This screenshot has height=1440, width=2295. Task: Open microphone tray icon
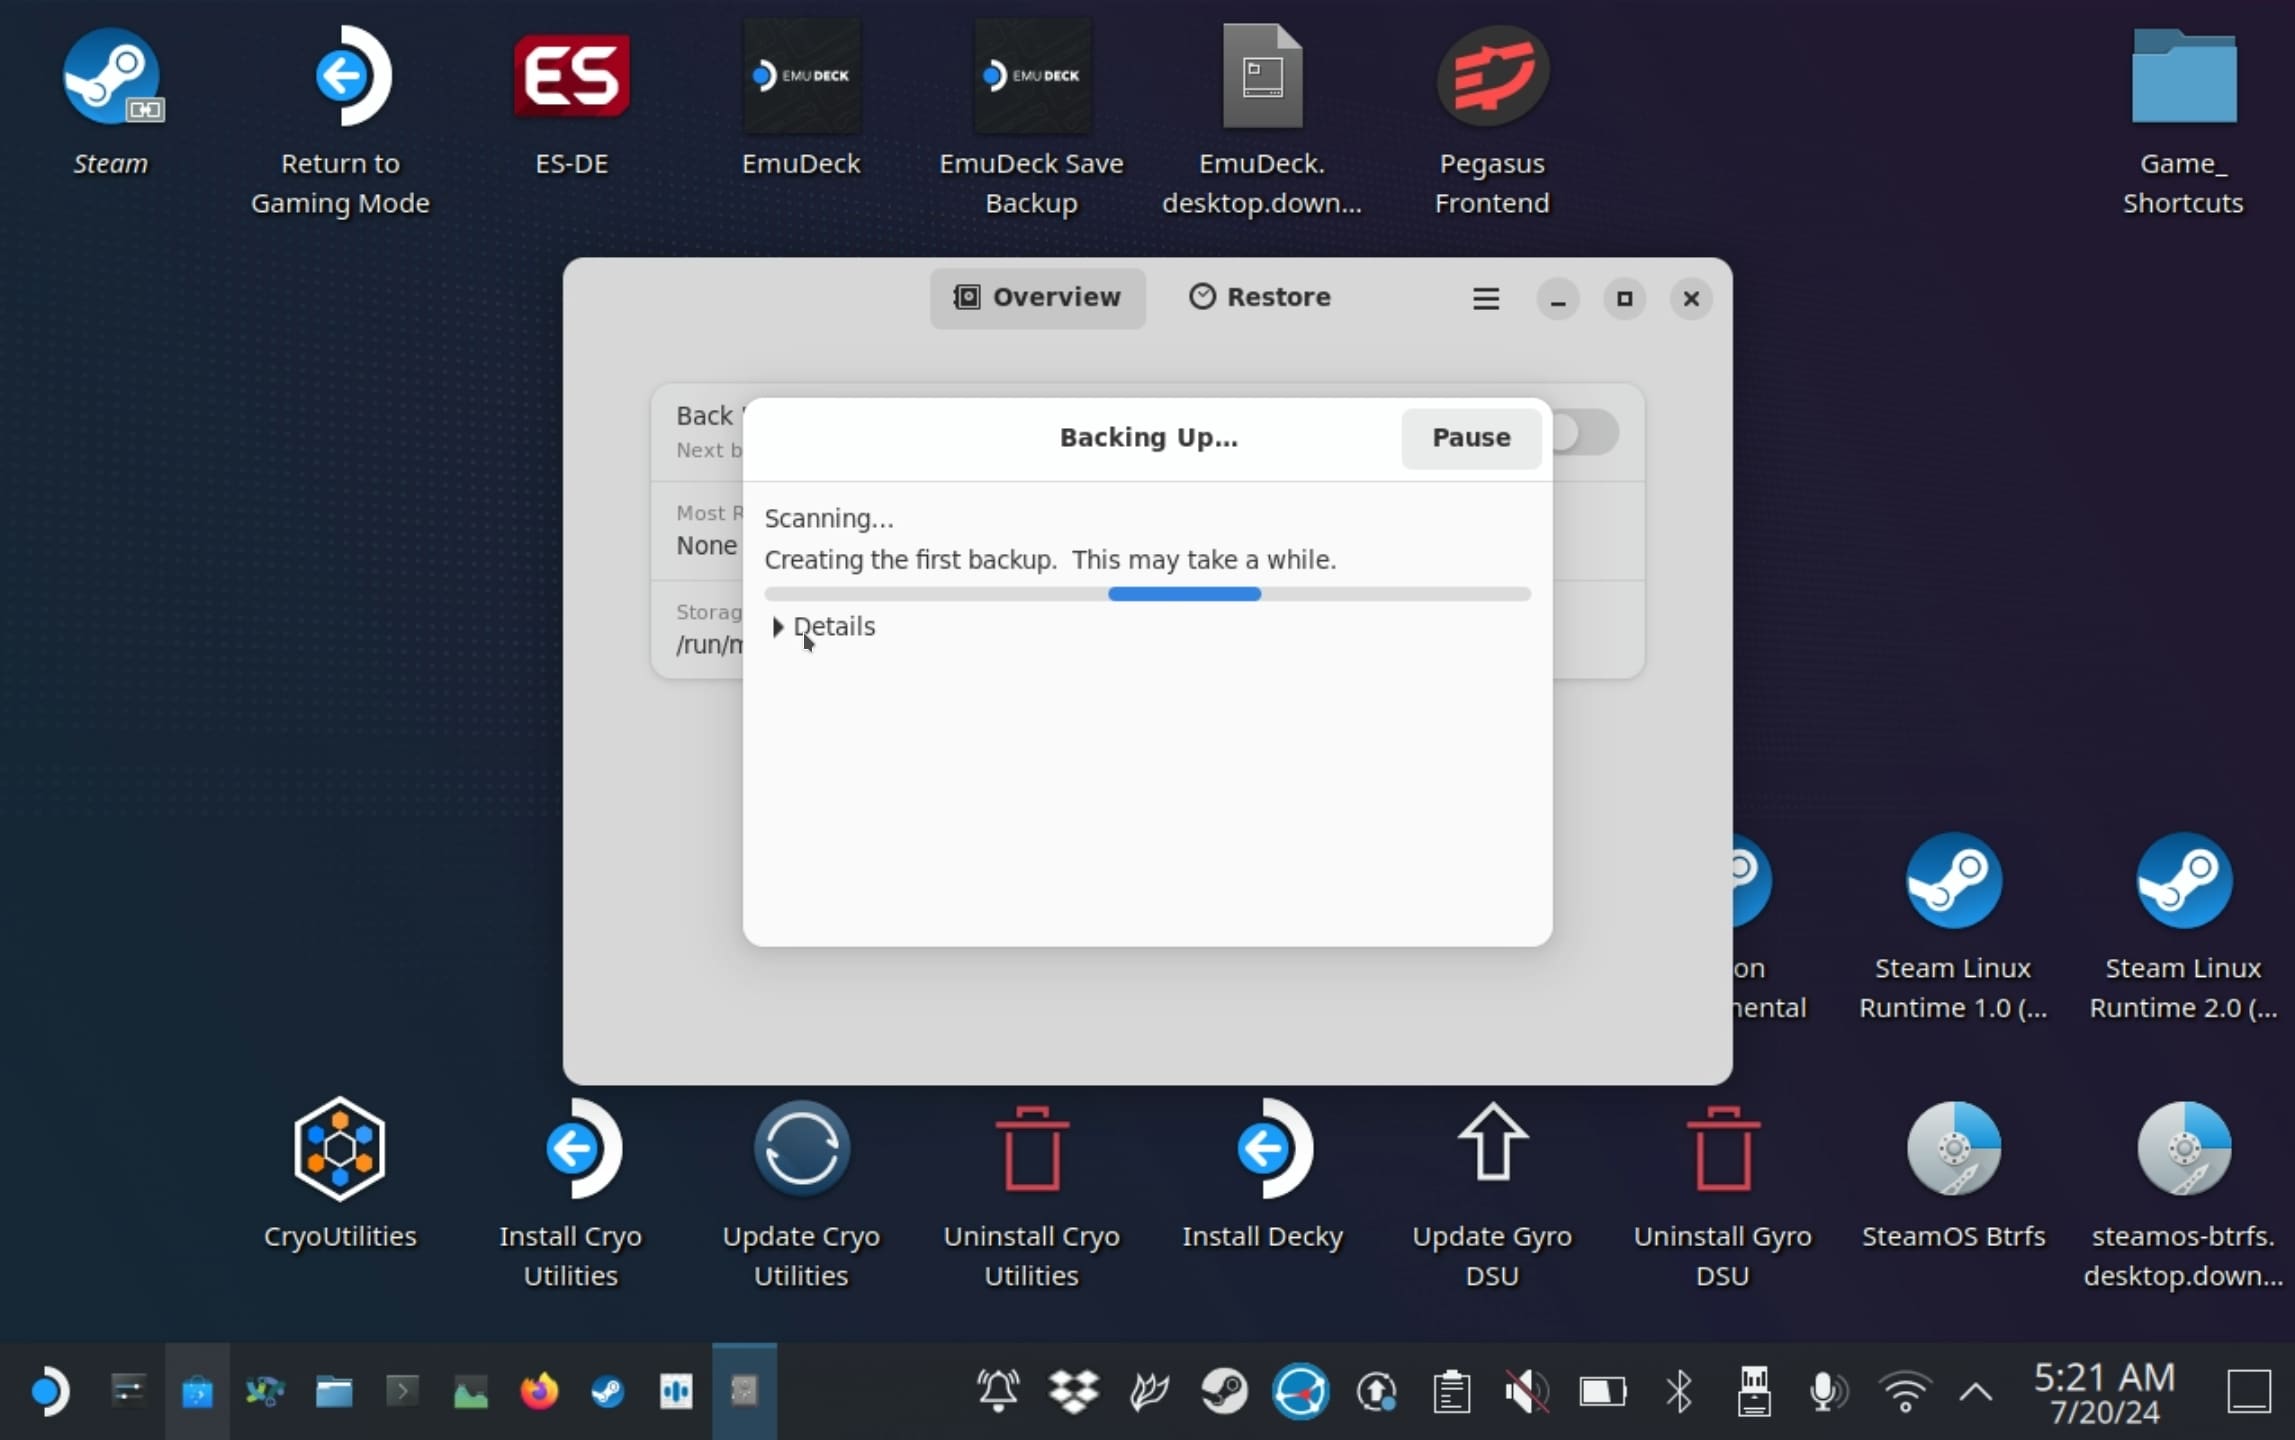click(x=1829, y=1391)
